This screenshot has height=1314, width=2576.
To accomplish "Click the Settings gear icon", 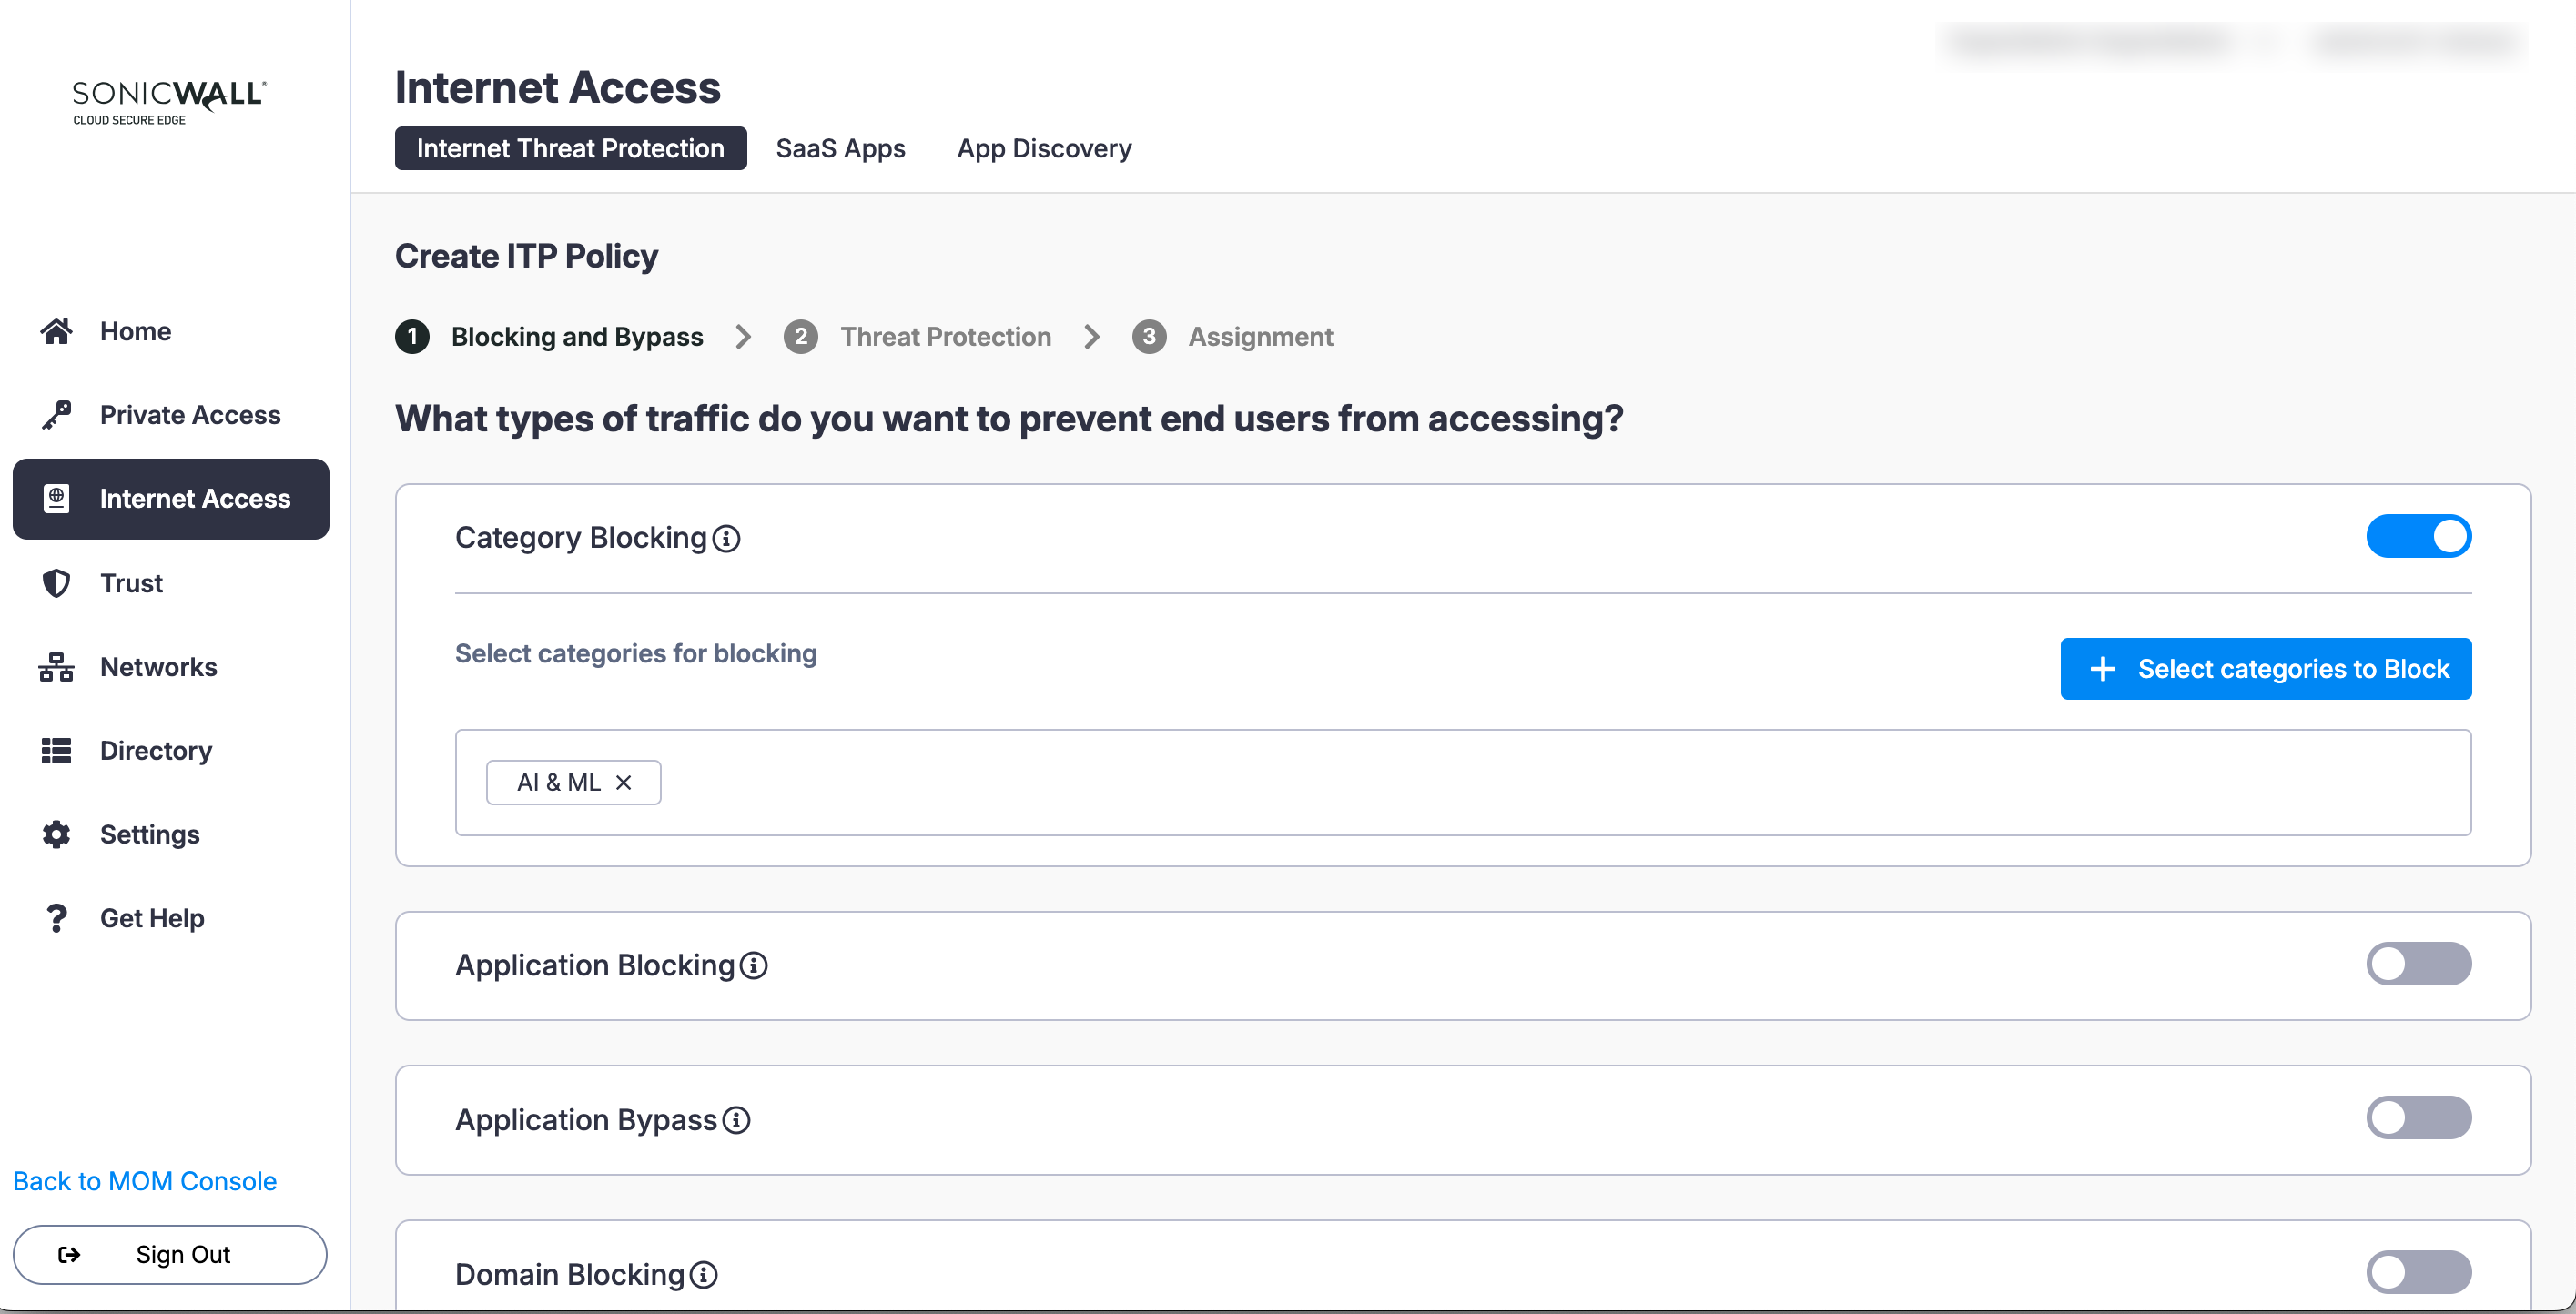I will tap(56, 834).
